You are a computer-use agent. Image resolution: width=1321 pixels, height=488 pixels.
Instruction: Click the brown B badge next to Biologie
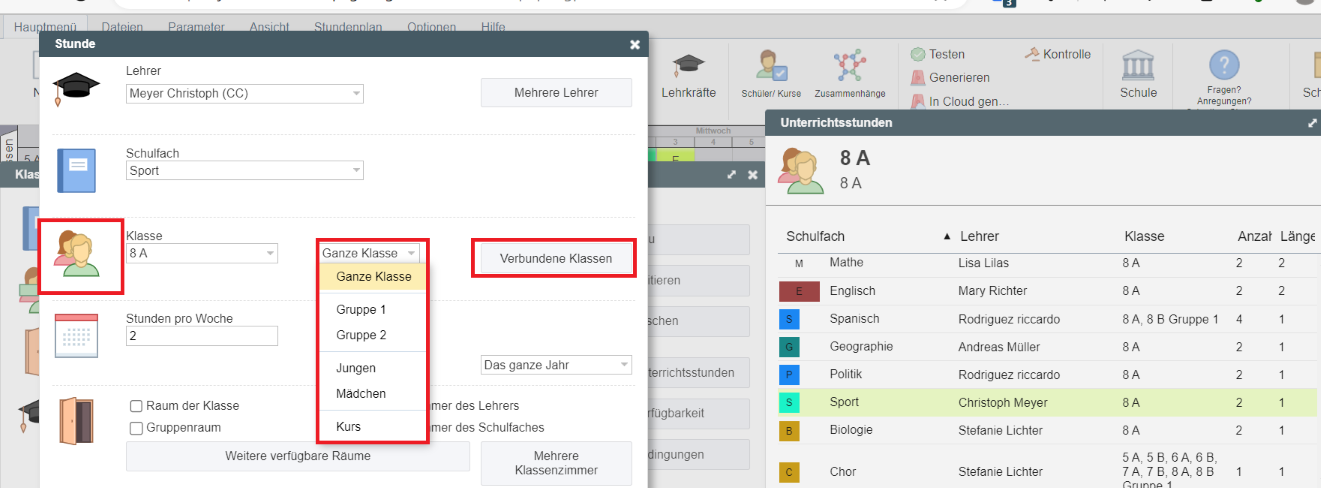[790, 430]
